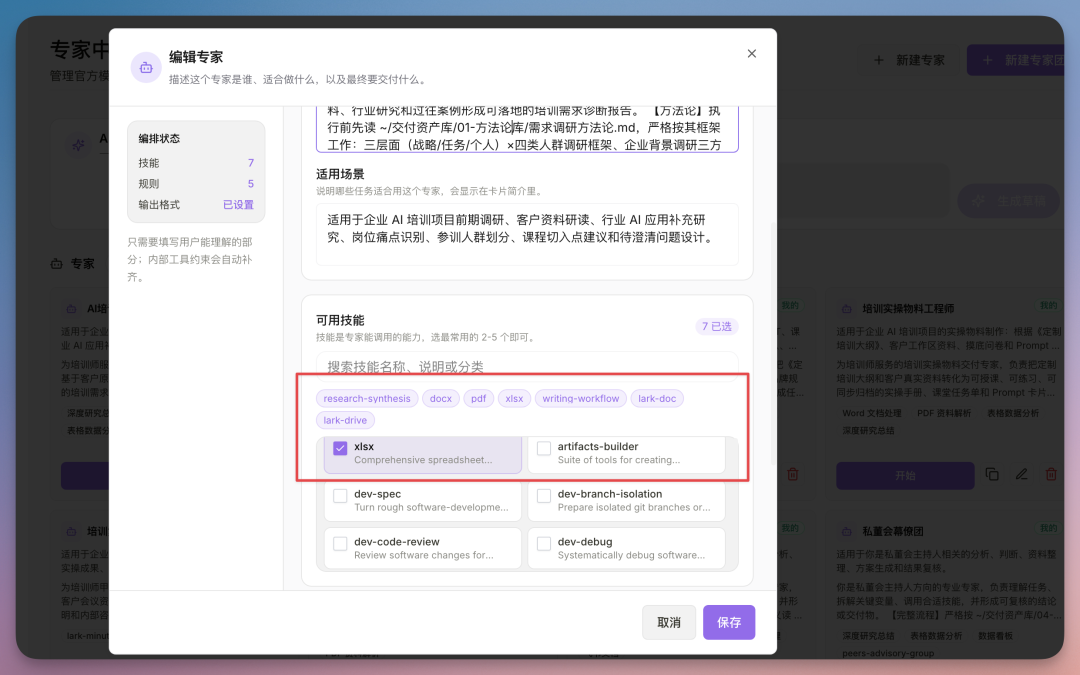Click the robot icon in dialog header
Screen dimensions: 1080x675
pos(146,68)
